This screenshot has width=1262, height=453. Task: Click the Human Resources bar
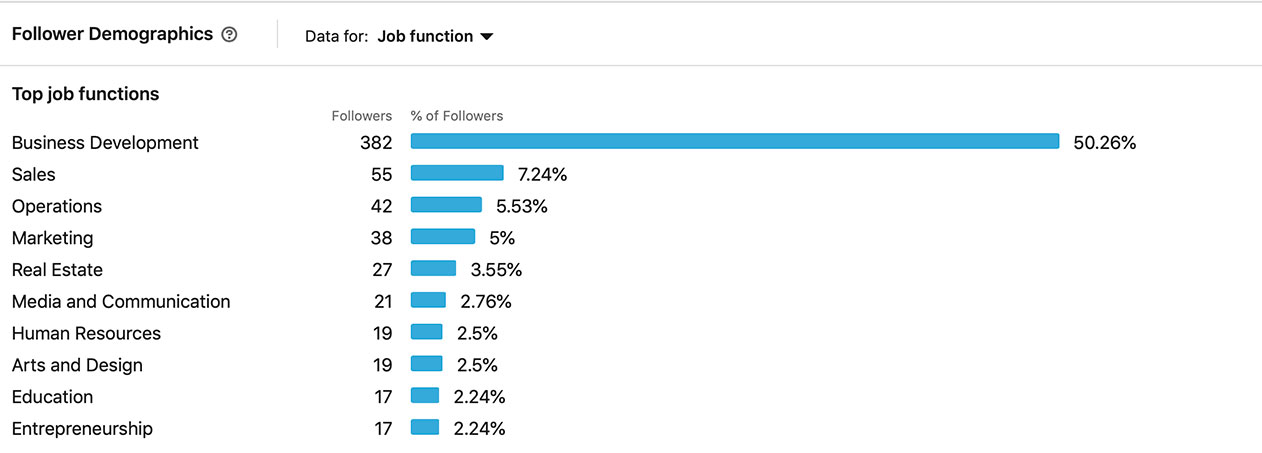coord(426,333)
